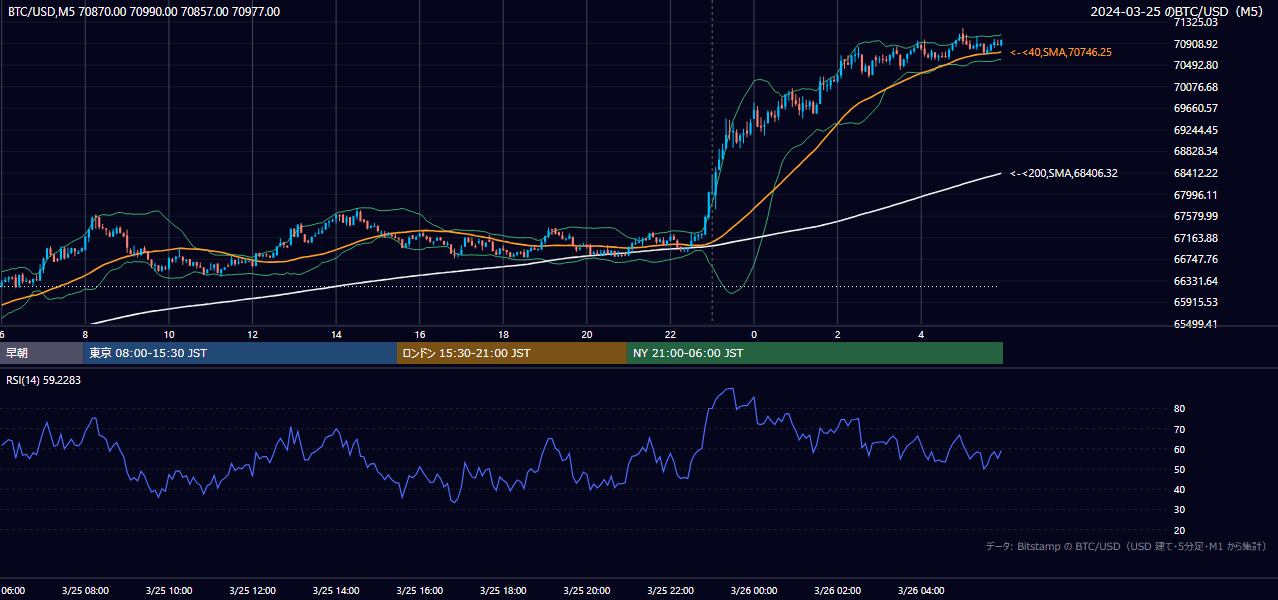
Task: Click the 3/25 10:00 bottom time label
Action: (168, 591)
